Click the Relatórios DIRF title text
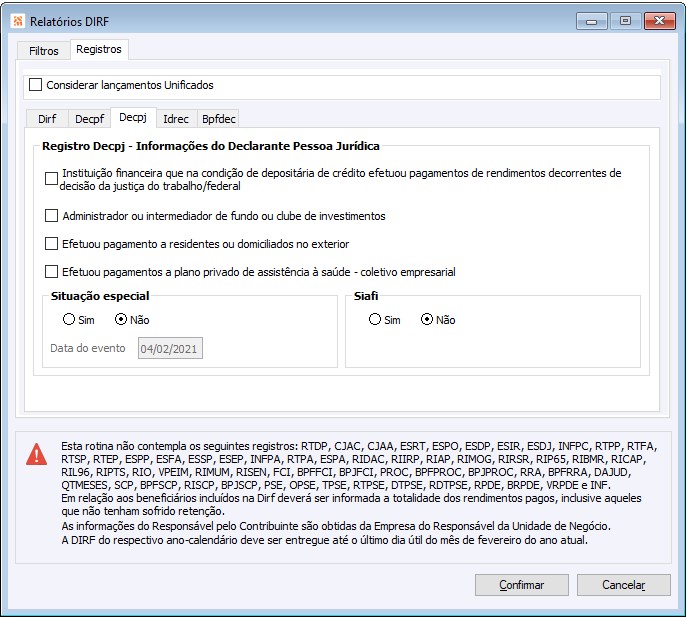The height and width of the screenshot is (618, 687). [69, 21]
